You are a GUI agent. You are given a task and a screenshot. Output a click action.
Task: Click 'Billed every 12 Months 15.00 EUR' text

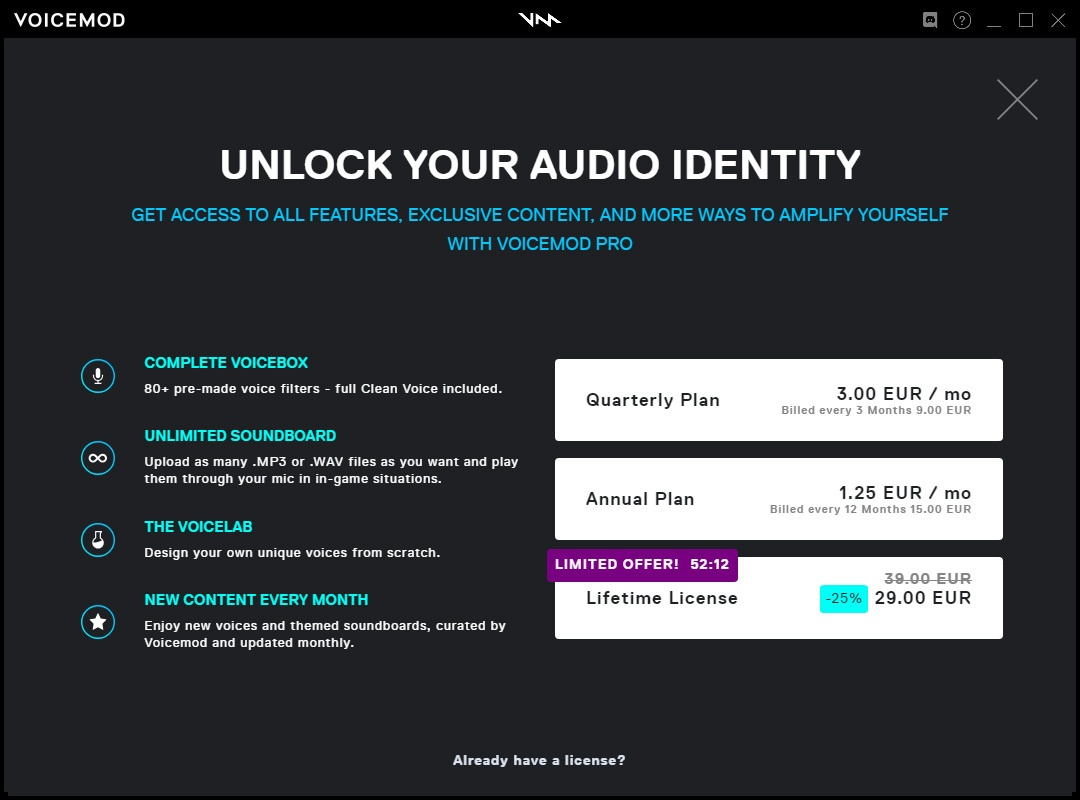[871, 509]
